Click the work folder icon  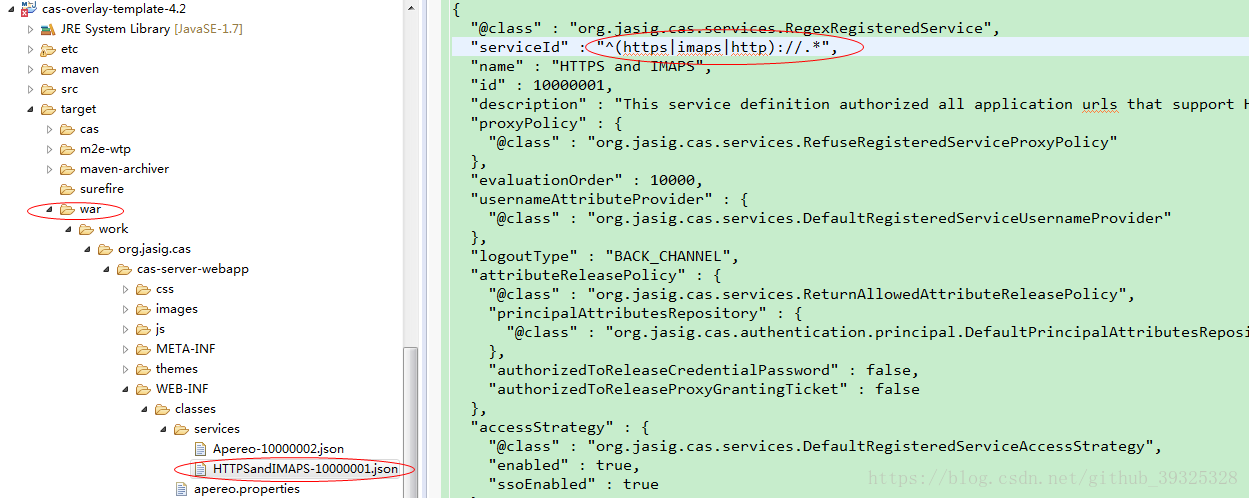[87, 229]
